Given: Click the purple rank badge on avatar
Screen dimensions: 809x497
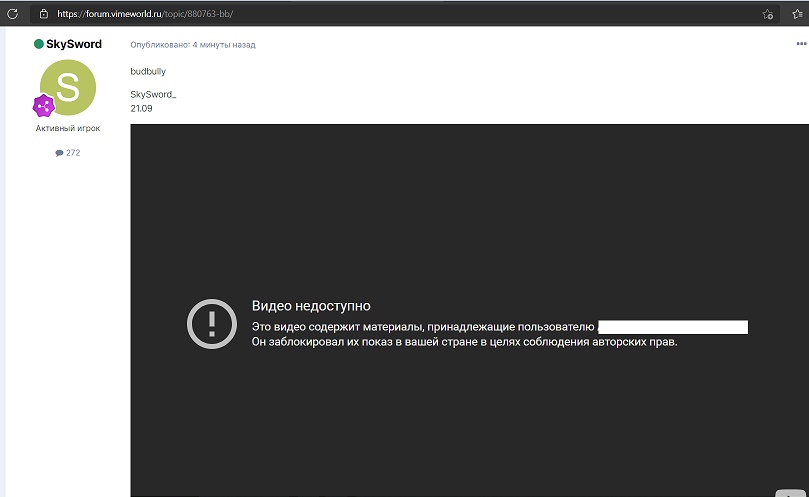Looking at the screenshot, I should [44, 106].
